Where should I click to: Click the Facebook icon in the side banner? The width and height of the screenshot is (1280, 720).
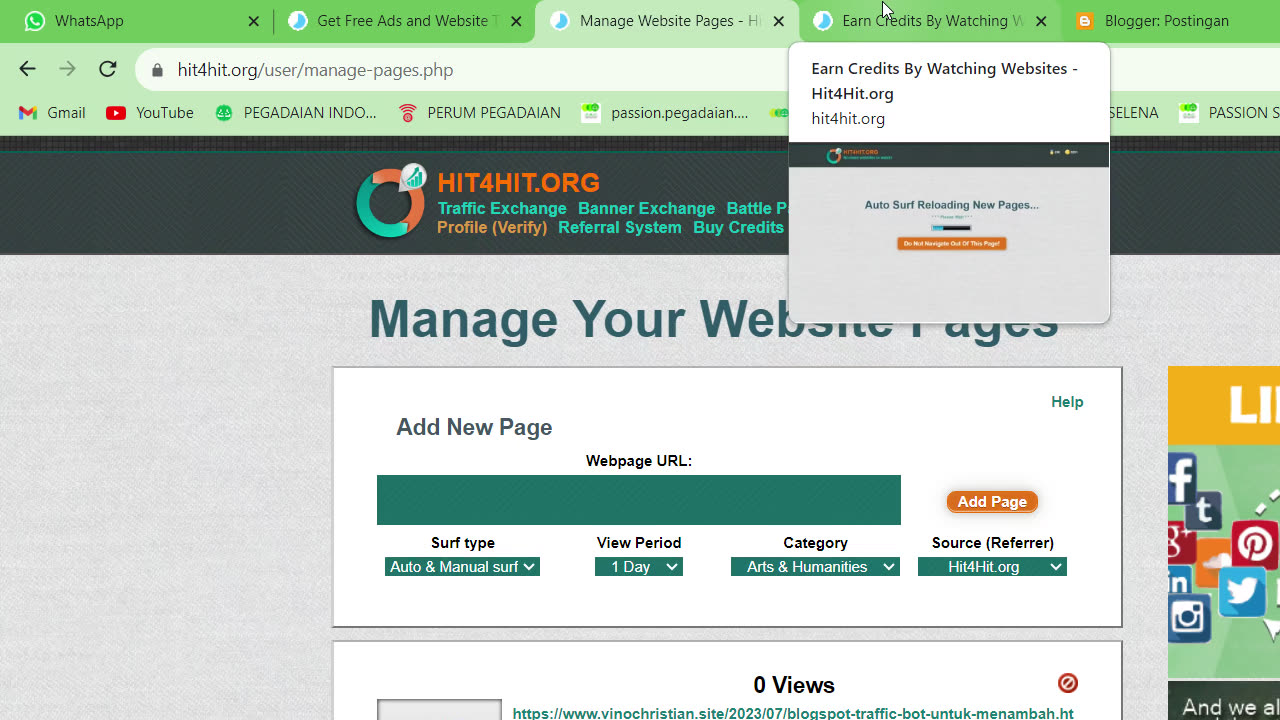click(1182, 479)
